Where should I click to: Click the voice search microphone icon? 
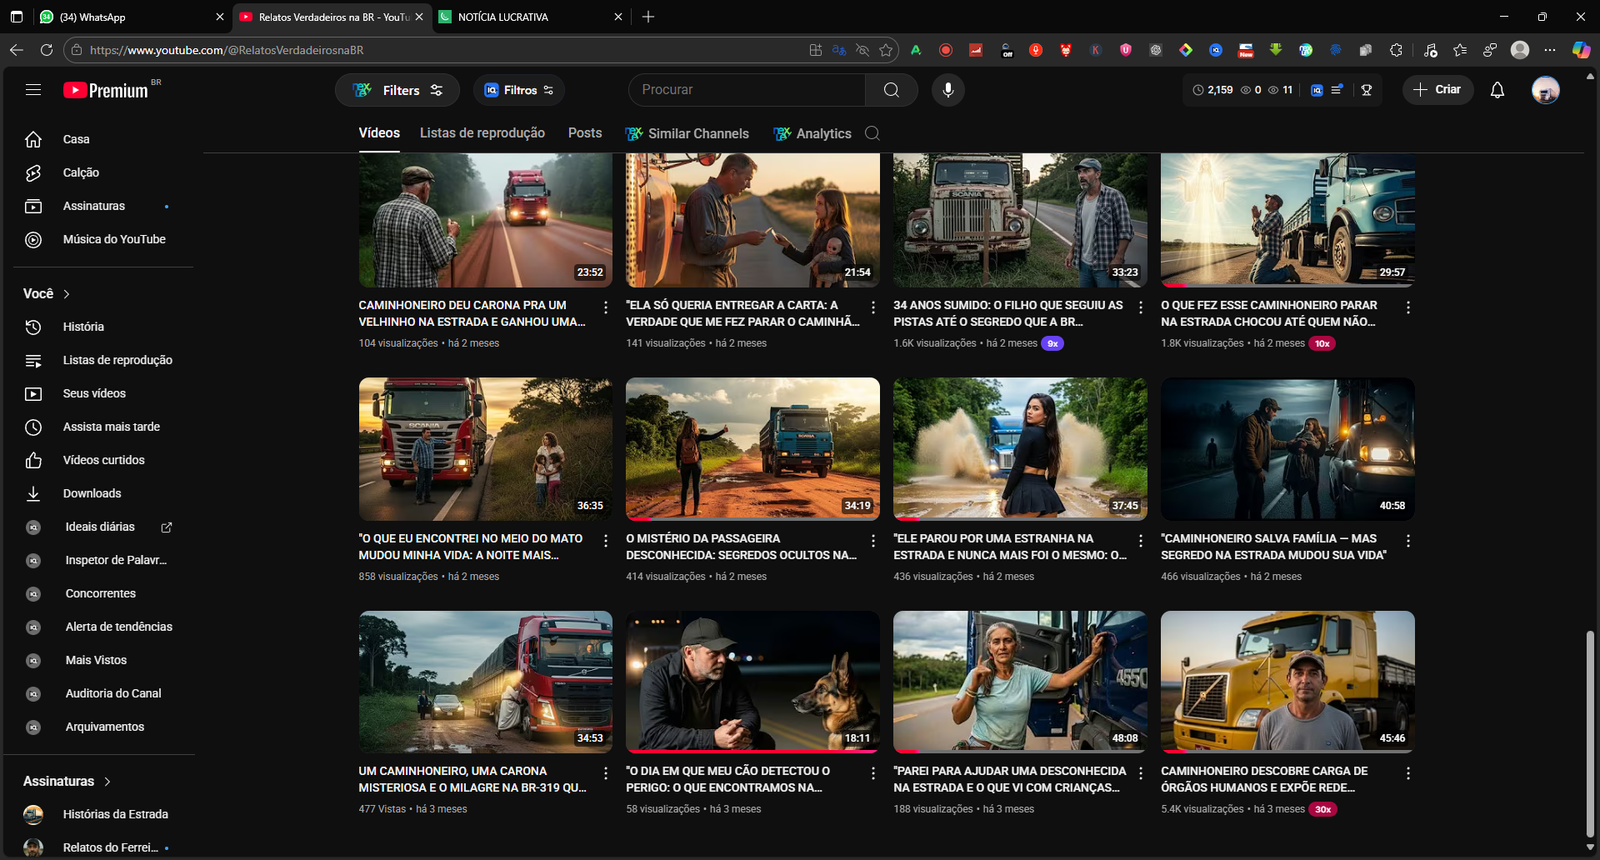coord(948,90)
